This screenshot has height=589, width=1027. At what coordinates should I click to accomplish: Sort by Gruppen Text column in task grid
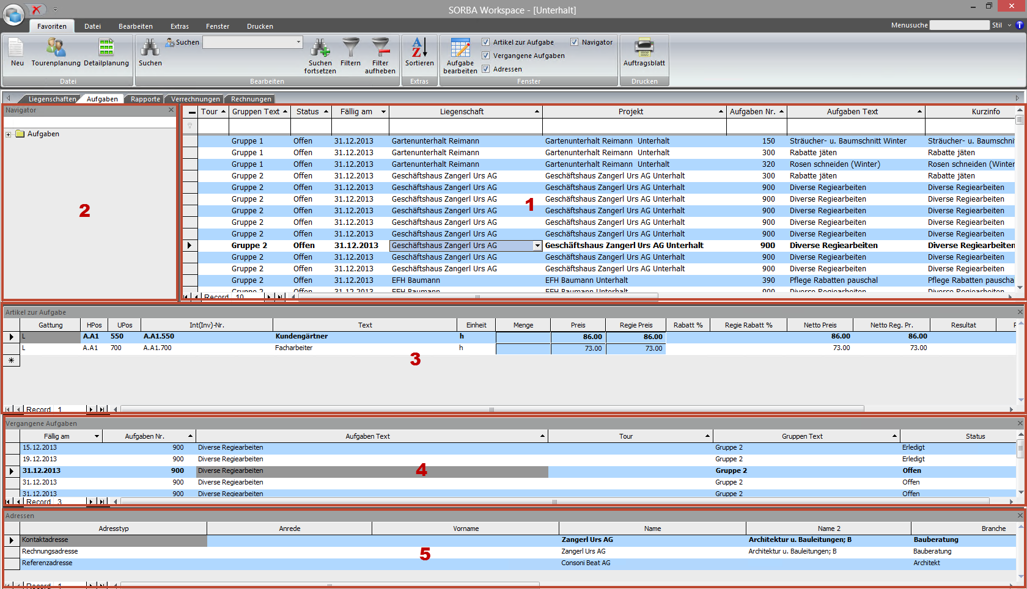(259, 112)
